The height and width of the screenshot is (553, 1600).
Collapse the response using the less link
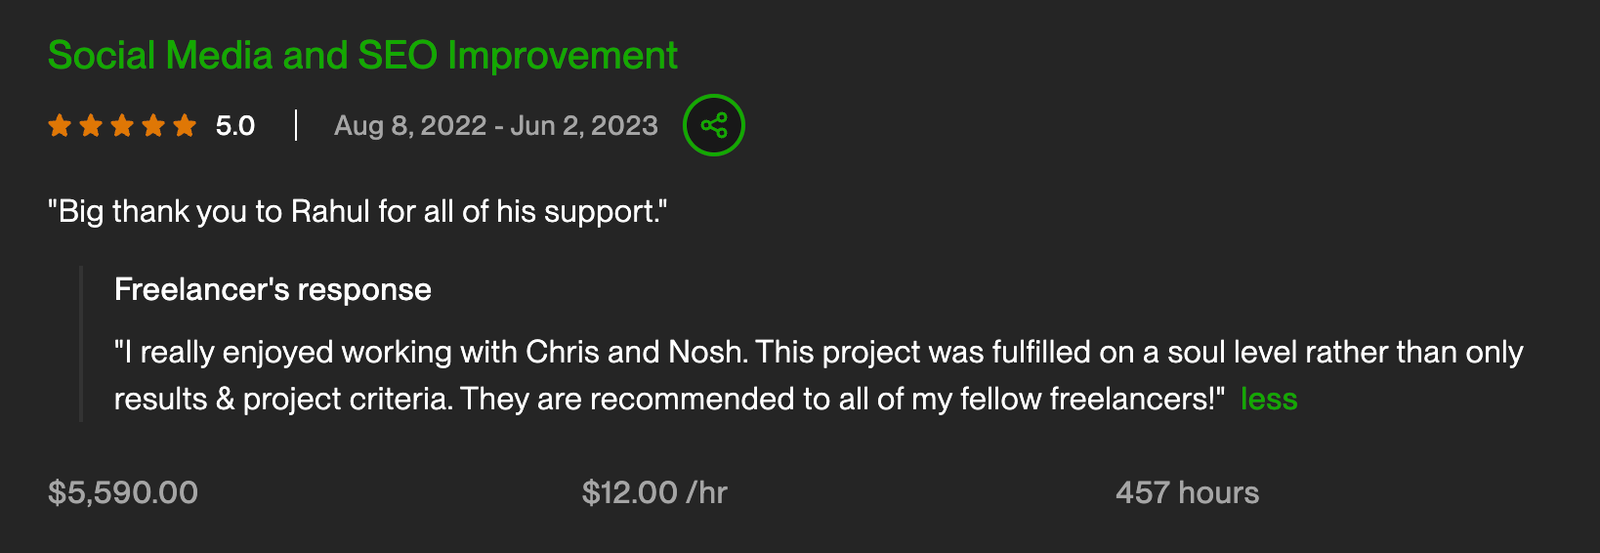(1268, 399)
